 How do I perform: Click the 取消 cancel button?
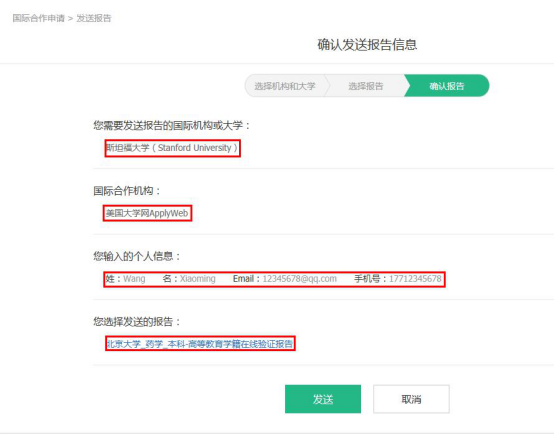click(x=411, y=399)
